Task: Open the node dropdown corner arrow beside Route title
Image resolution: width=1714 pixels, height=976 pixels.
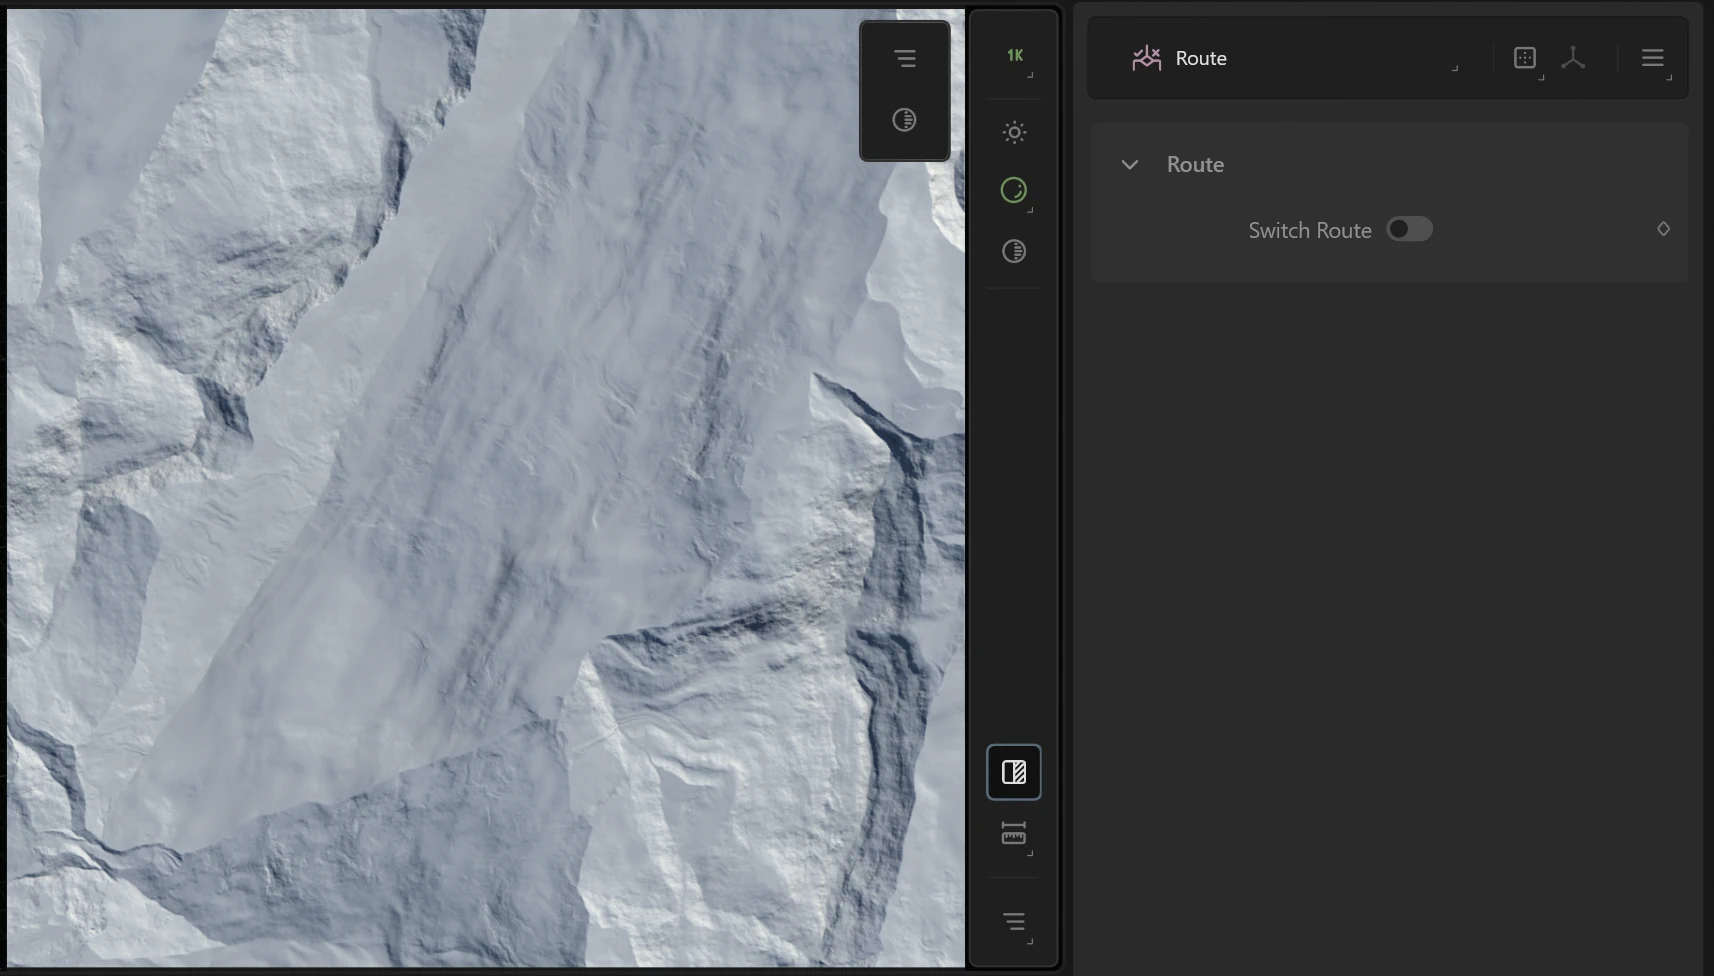Action: point(1455,67)
